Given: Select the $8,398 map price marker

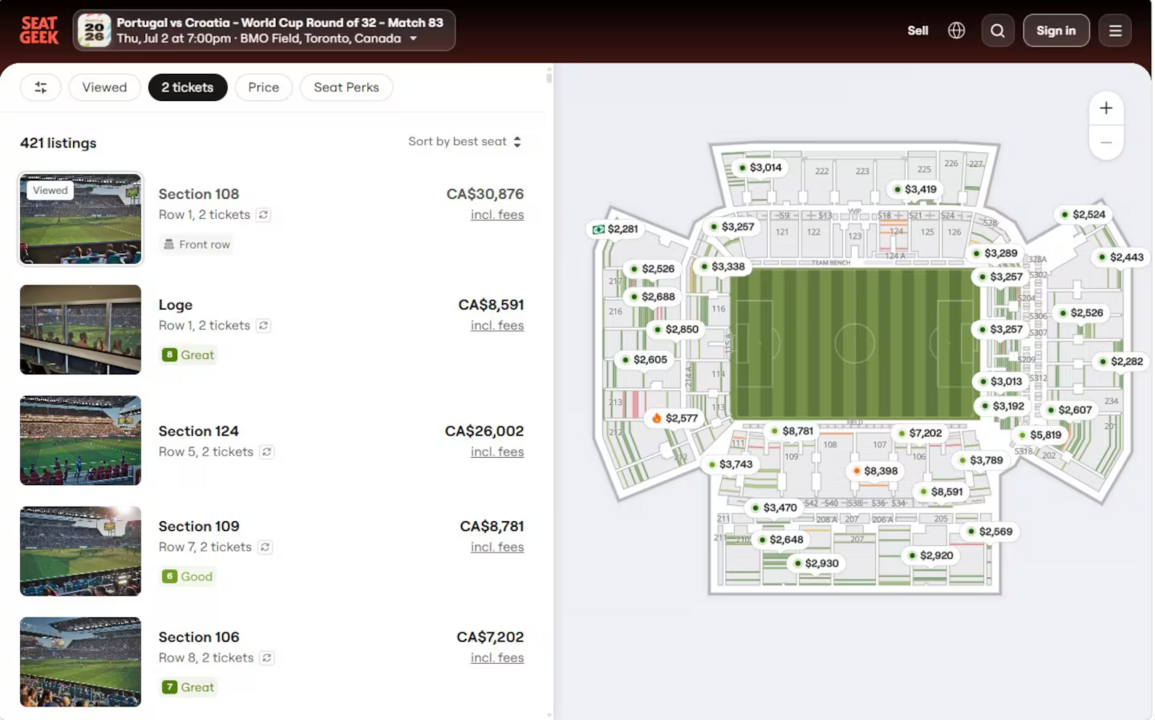Looking at the screenshot, I should (874, 471).
